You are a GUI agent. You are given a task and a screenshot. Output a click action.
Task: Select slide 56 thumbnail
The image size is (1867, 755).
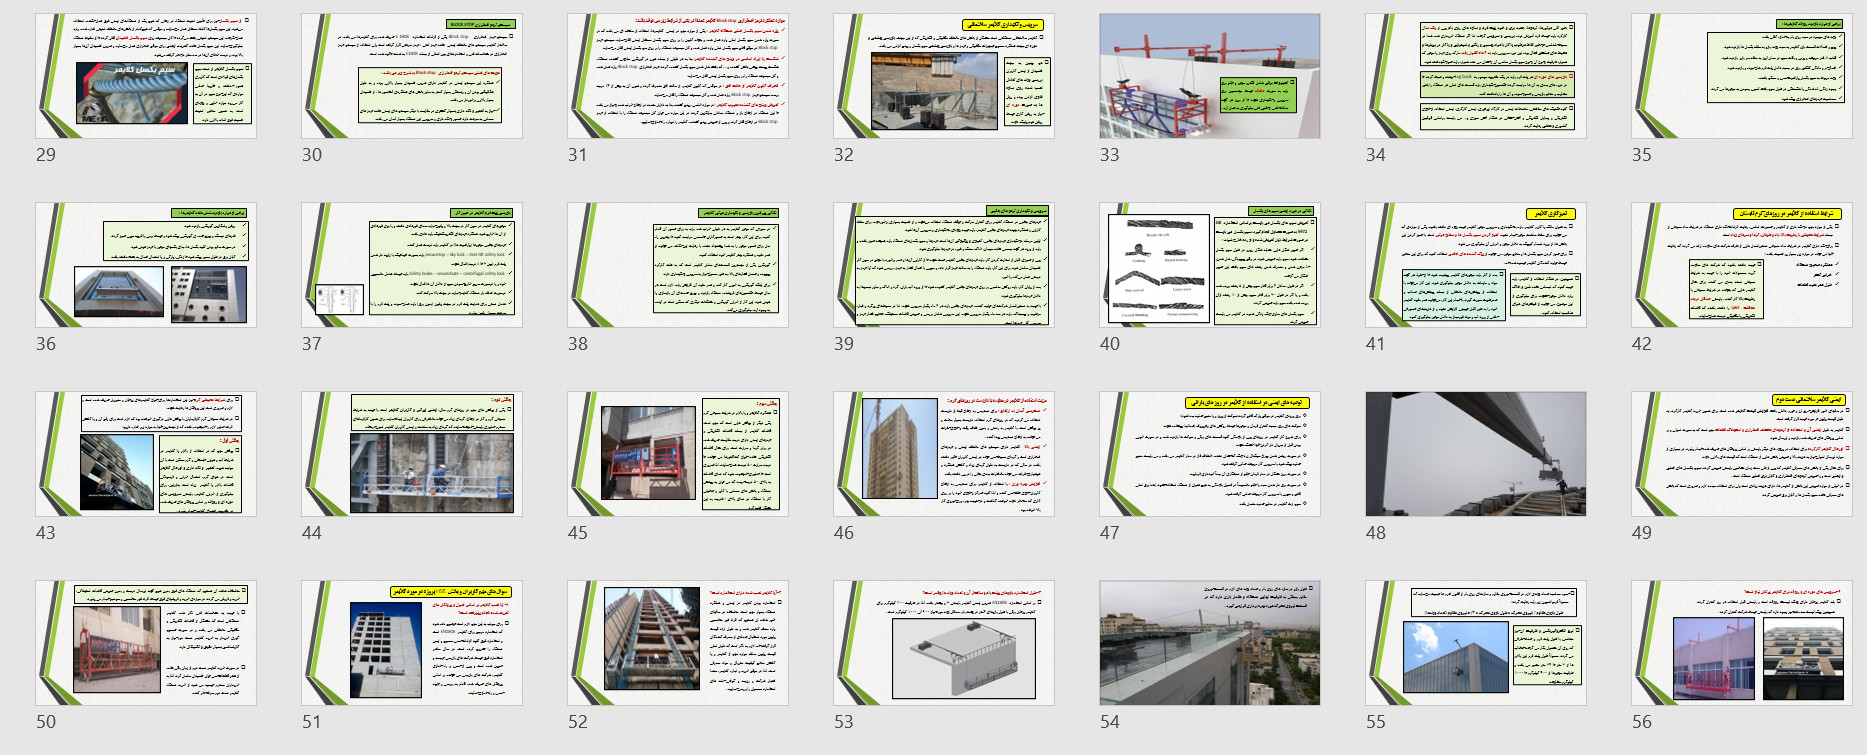coord(1742,643)
